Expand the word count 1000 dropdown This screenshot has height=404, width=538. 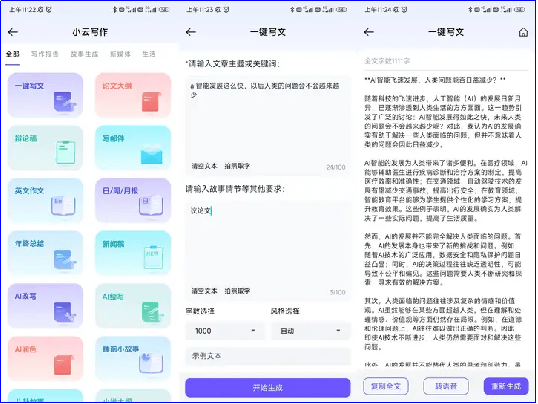point(225,331)
